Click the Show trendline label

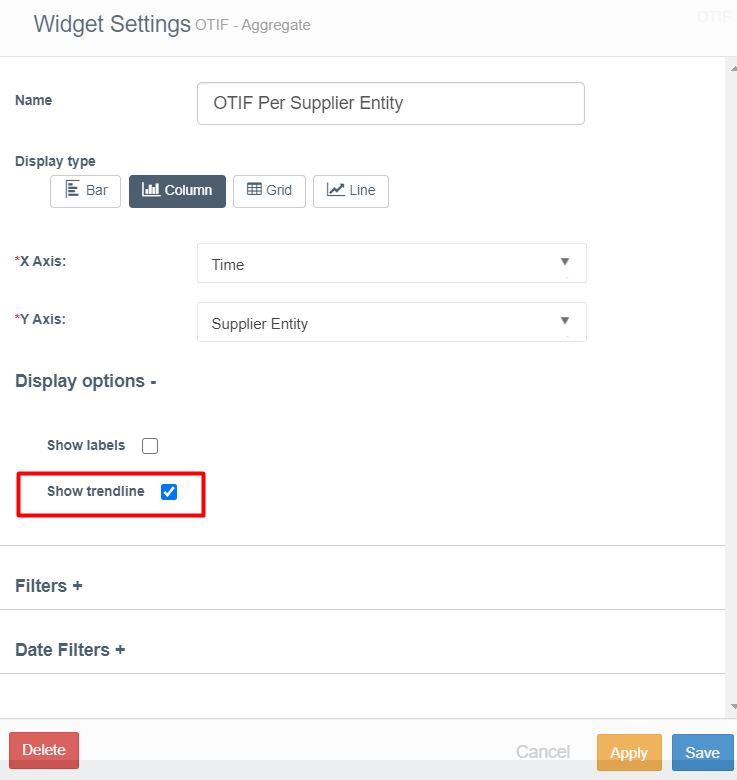pos(96,492)
